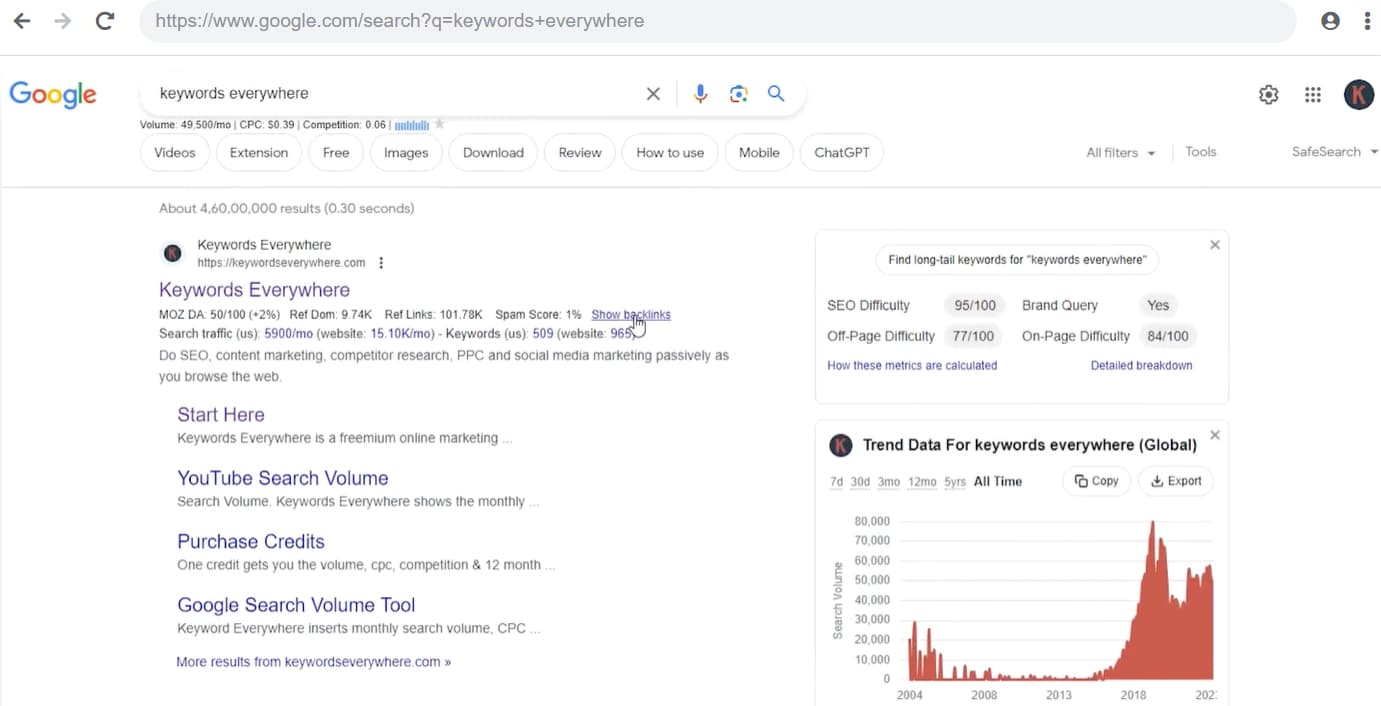
Task: Select the Mobile filter chip
Action: point(759,153)
